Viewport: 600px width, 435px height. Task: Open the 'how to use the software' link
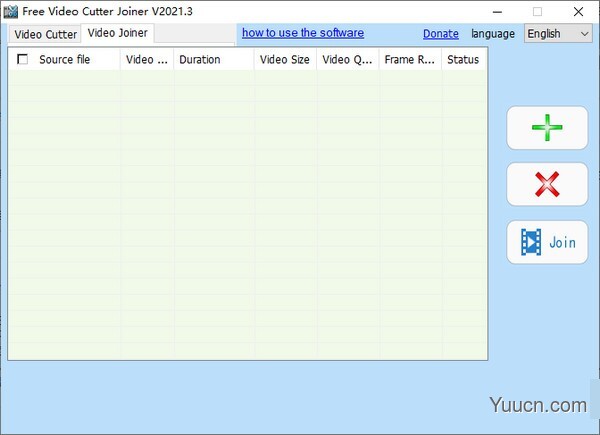303,33
